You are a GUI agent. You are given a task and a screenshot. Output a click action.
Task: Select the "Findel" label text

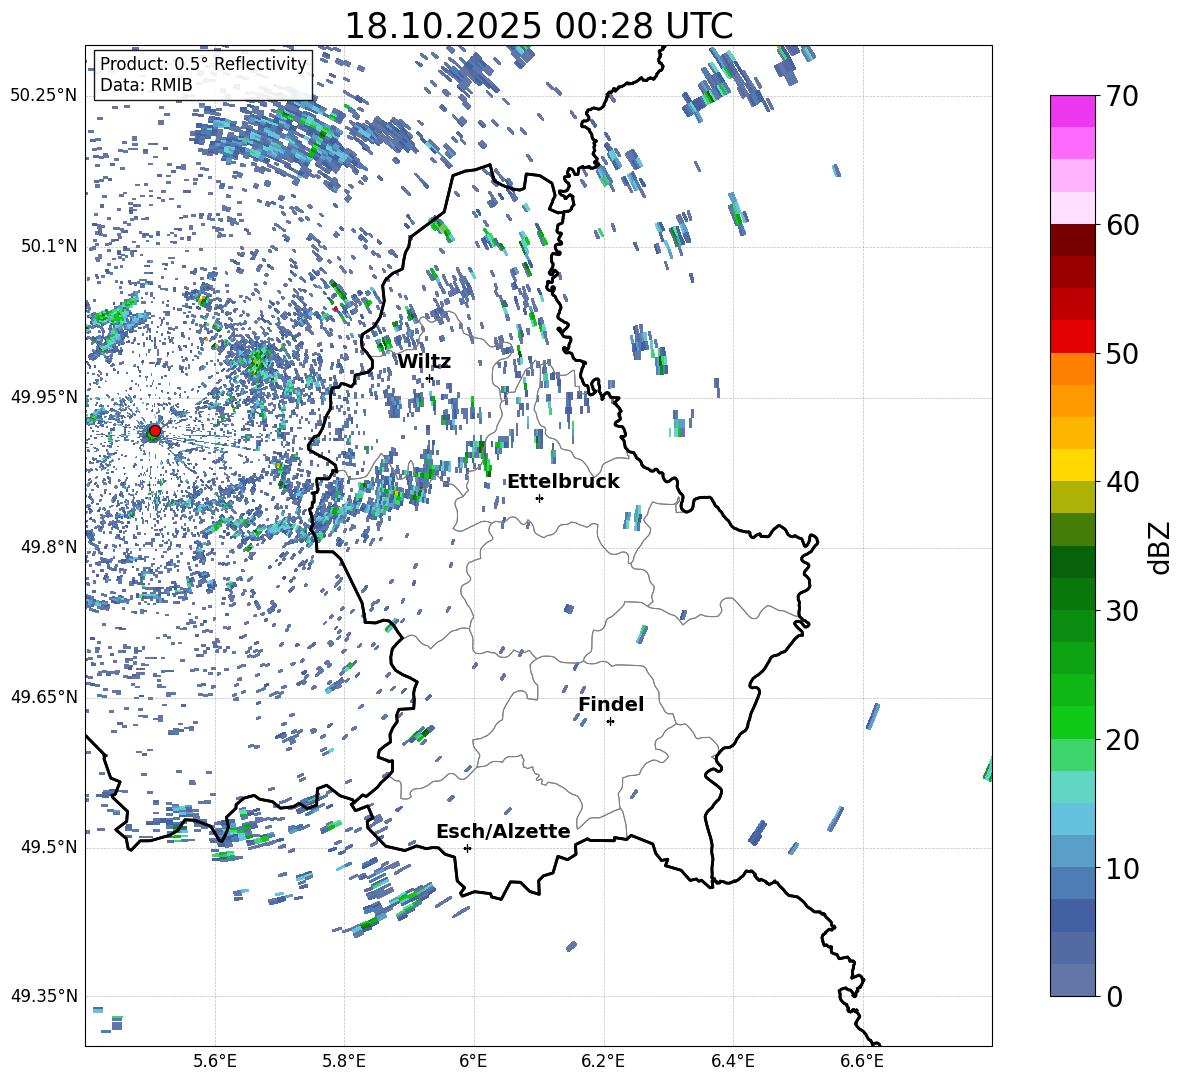(x=611, y=704)
